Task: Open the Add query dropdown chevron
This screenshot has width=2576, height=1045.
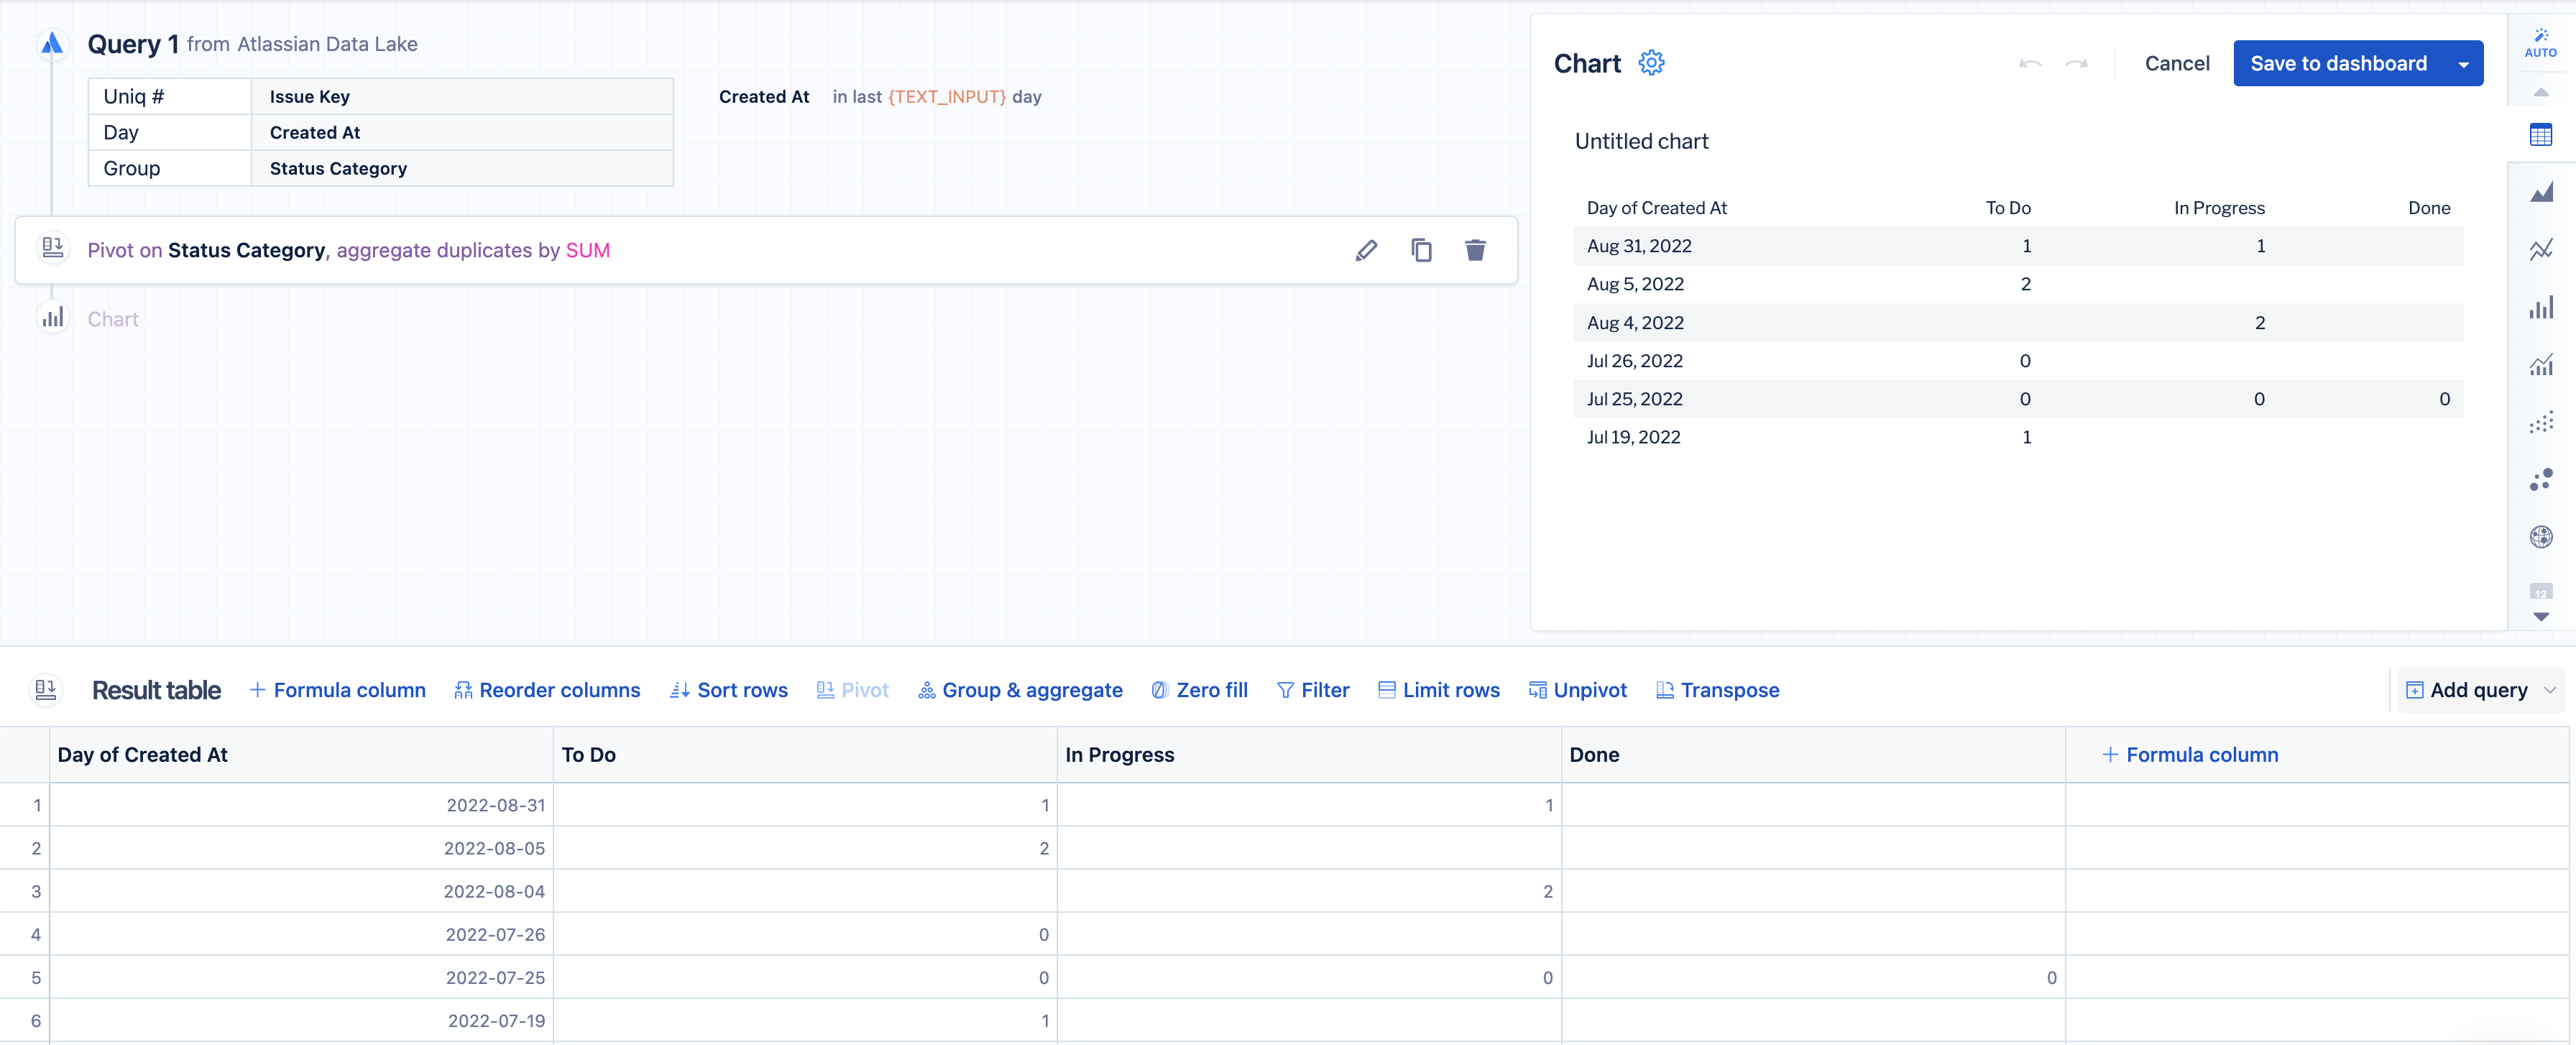Action: [2549, 690]
